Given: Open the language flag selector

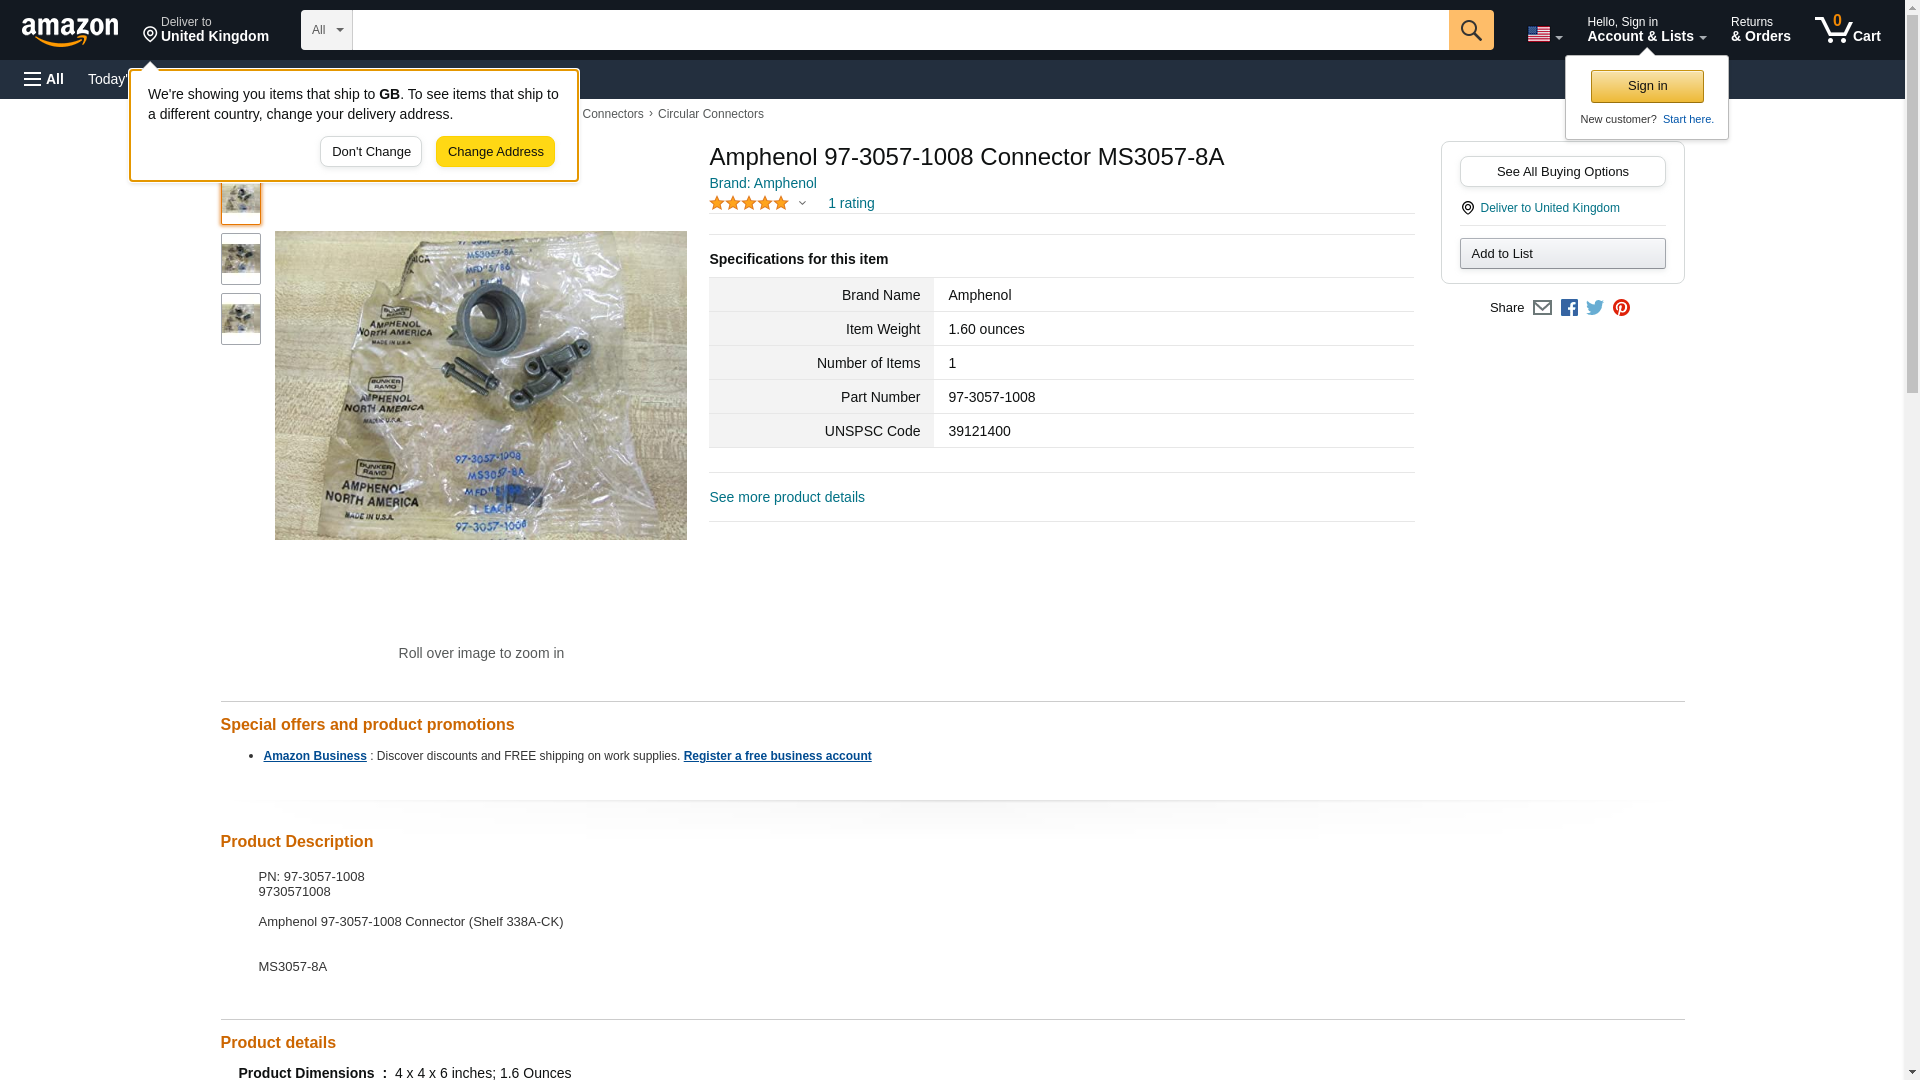Looking at the screenshot, I should click(1544, 34).
